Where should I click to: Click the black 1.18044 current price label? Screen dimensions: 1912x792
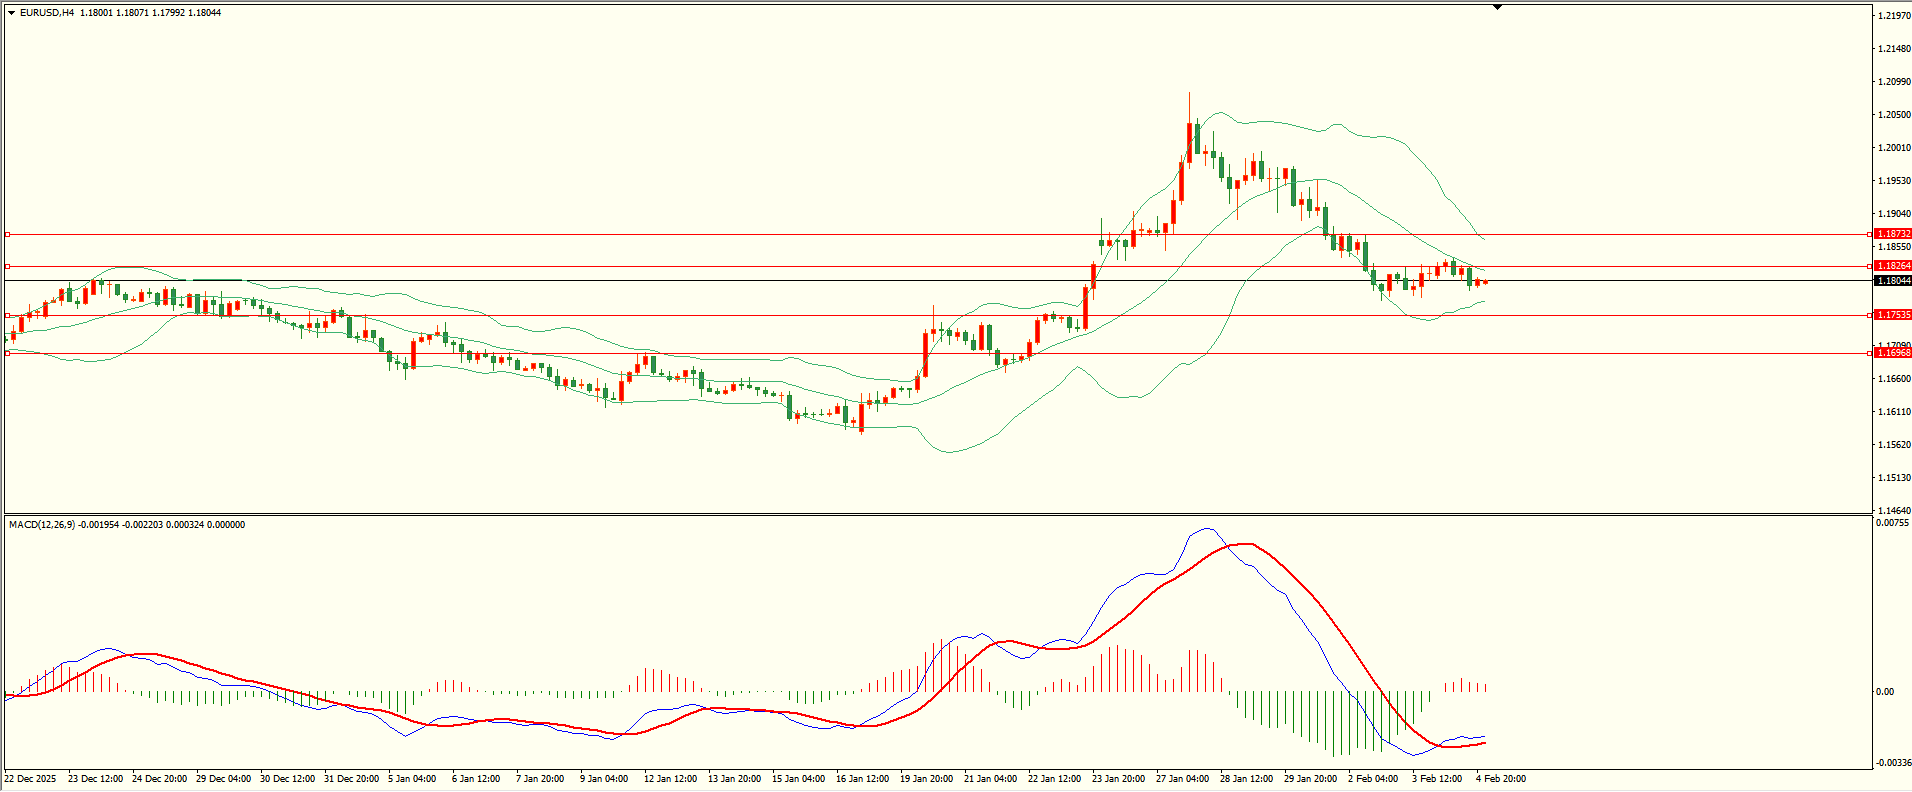coord(1892,281)
